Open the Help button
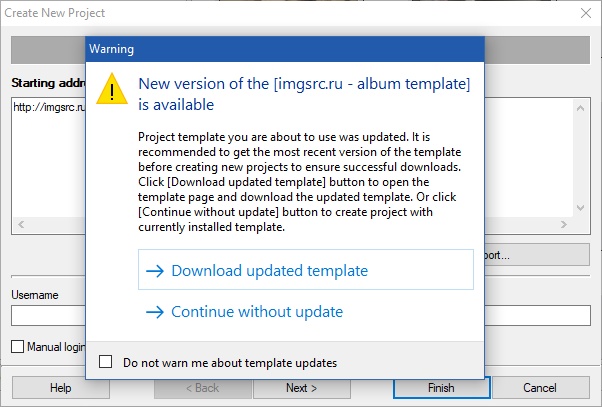Image resolution: width=602 pixels, height=407 pixels. pos(61,388)
